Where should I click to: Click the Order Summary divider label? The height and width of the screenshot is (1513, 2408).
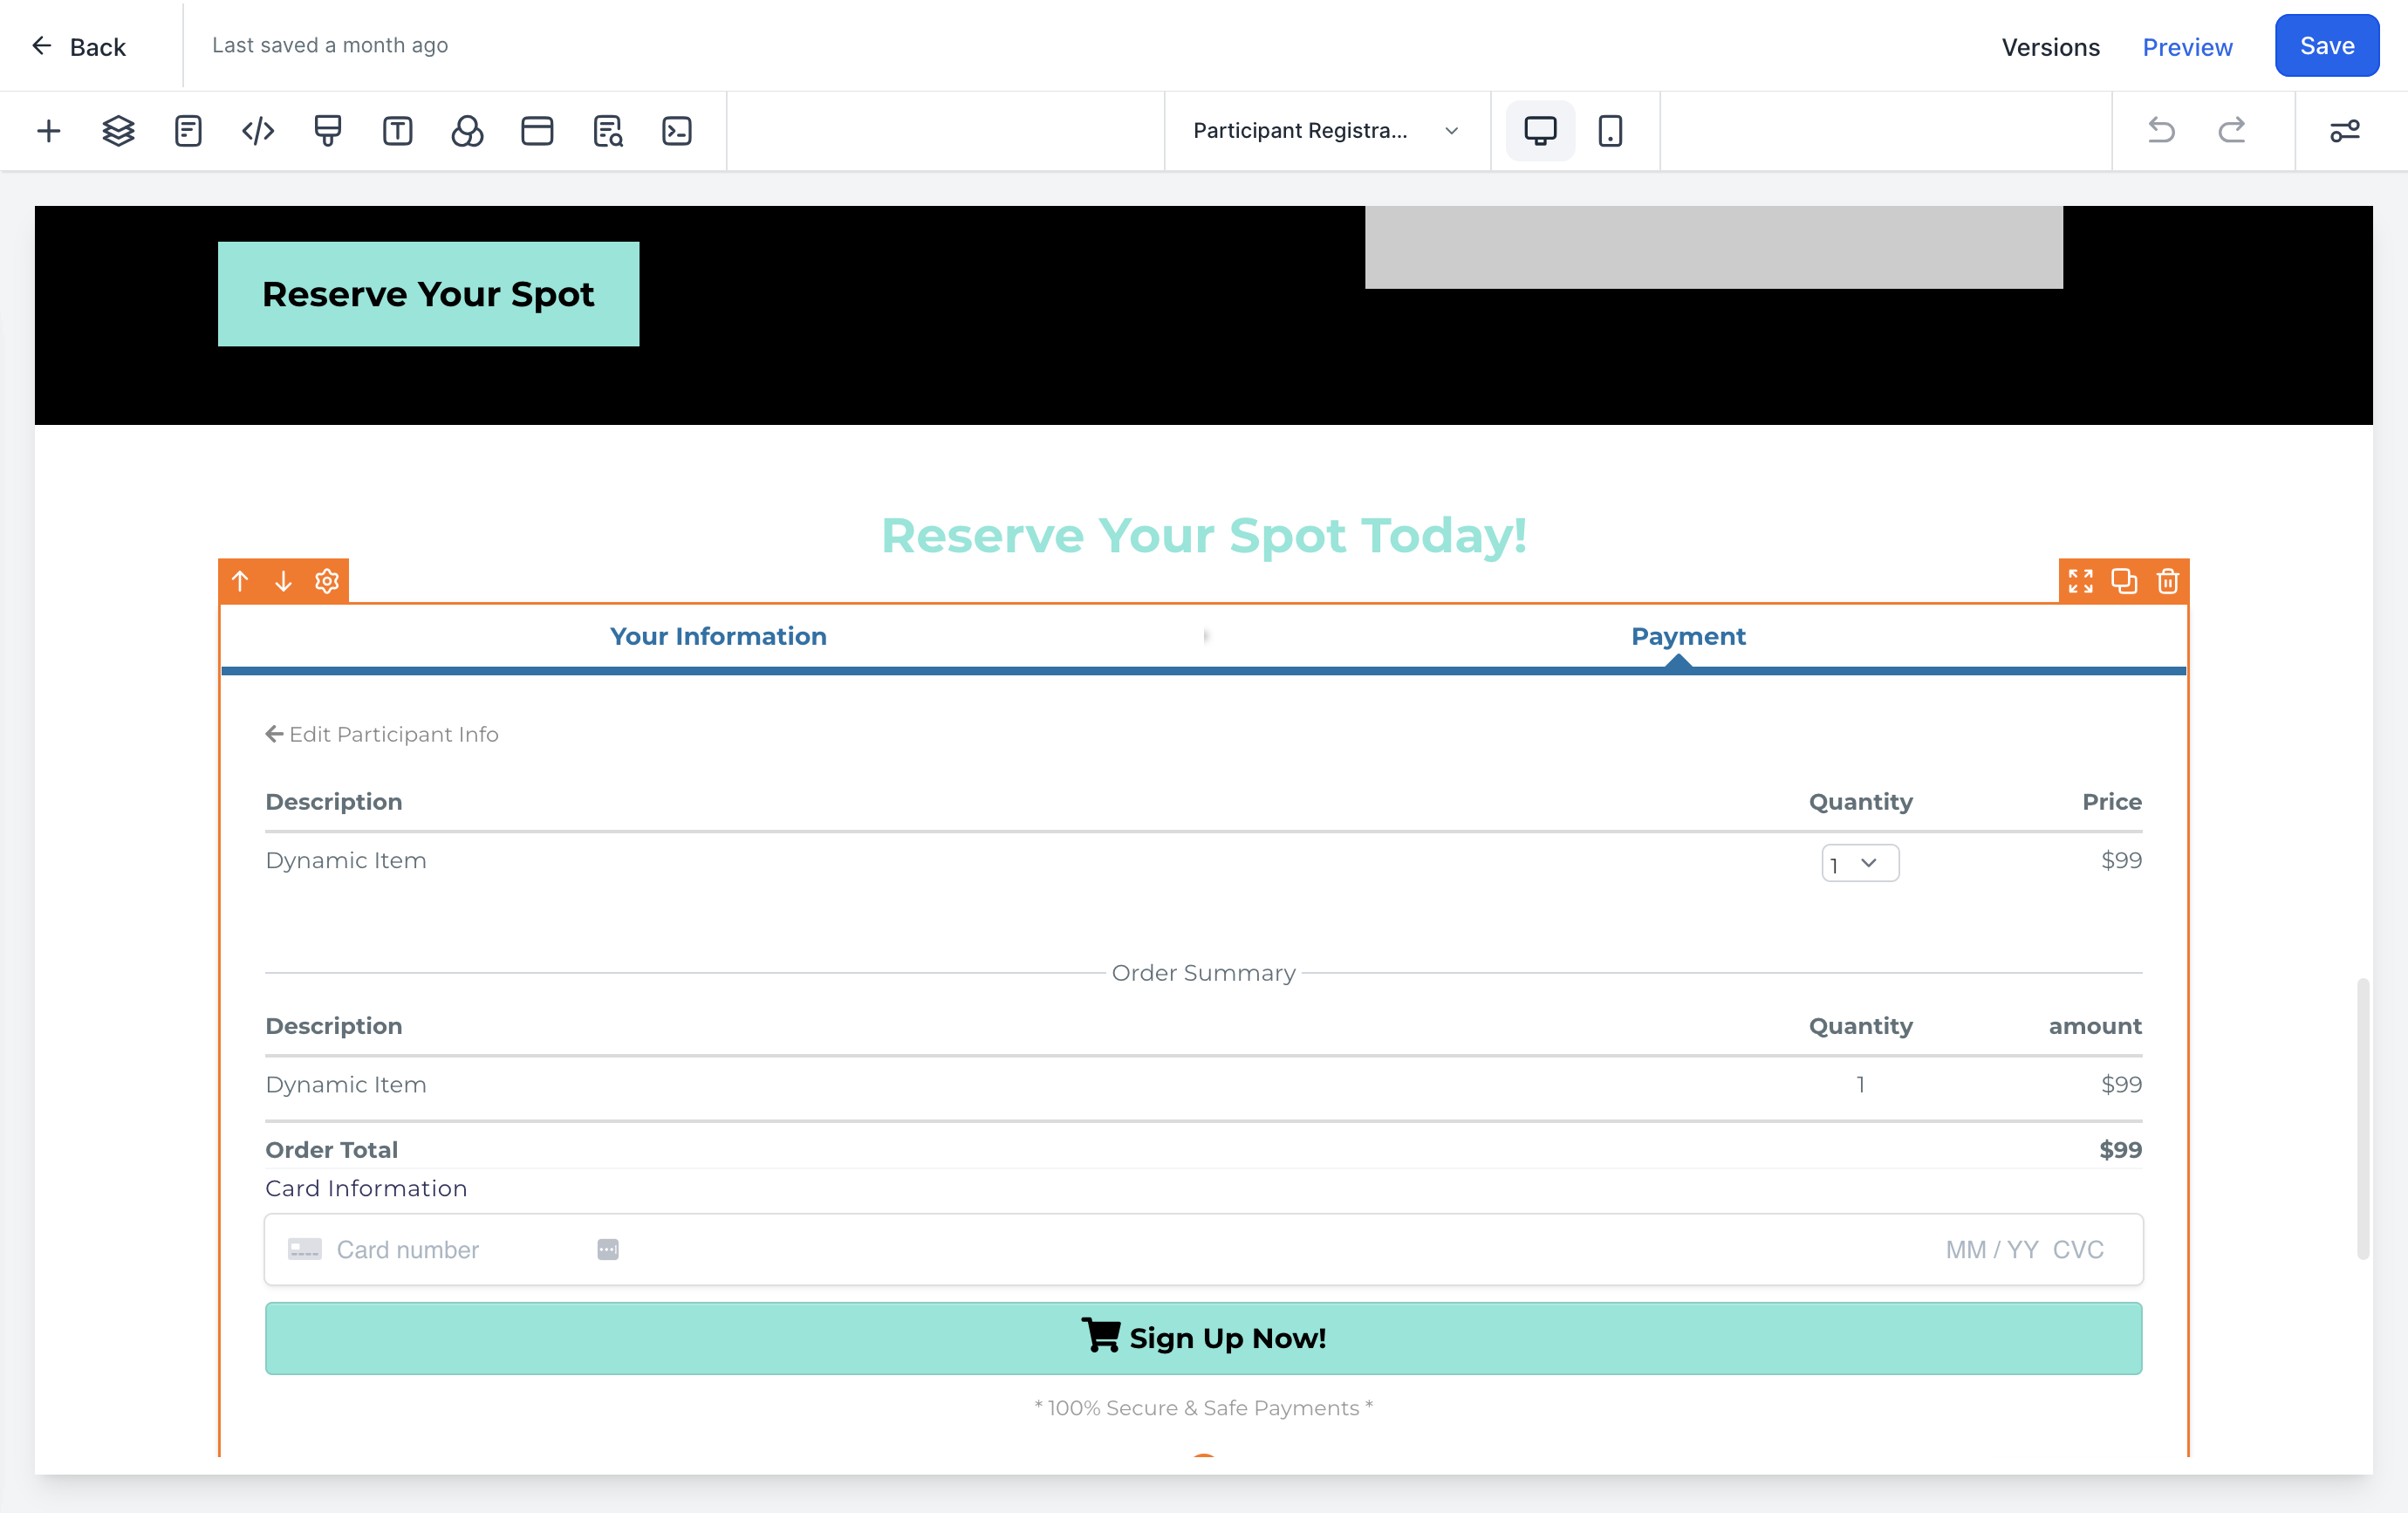point(1203,973)
